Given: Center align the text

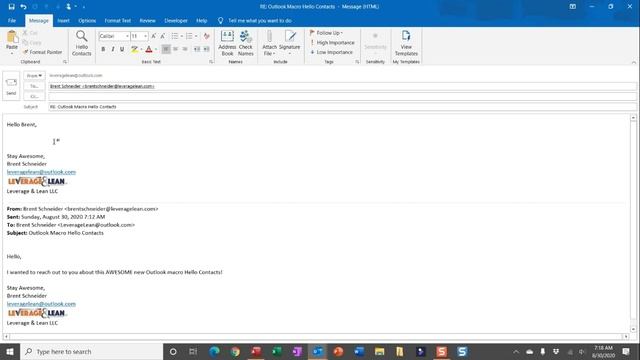Looking at the screenshot, I should [176, 49].
